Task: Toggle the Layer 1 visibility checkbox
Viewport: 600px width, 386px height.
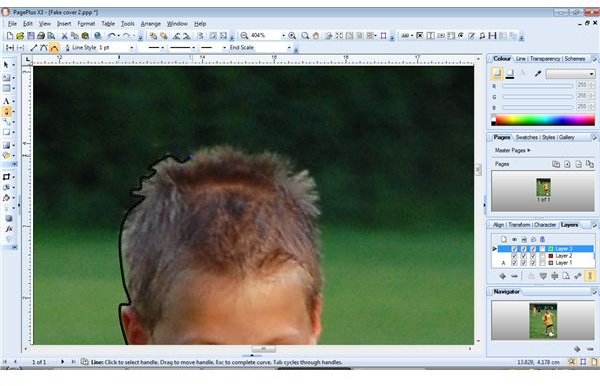Action: 514,263
